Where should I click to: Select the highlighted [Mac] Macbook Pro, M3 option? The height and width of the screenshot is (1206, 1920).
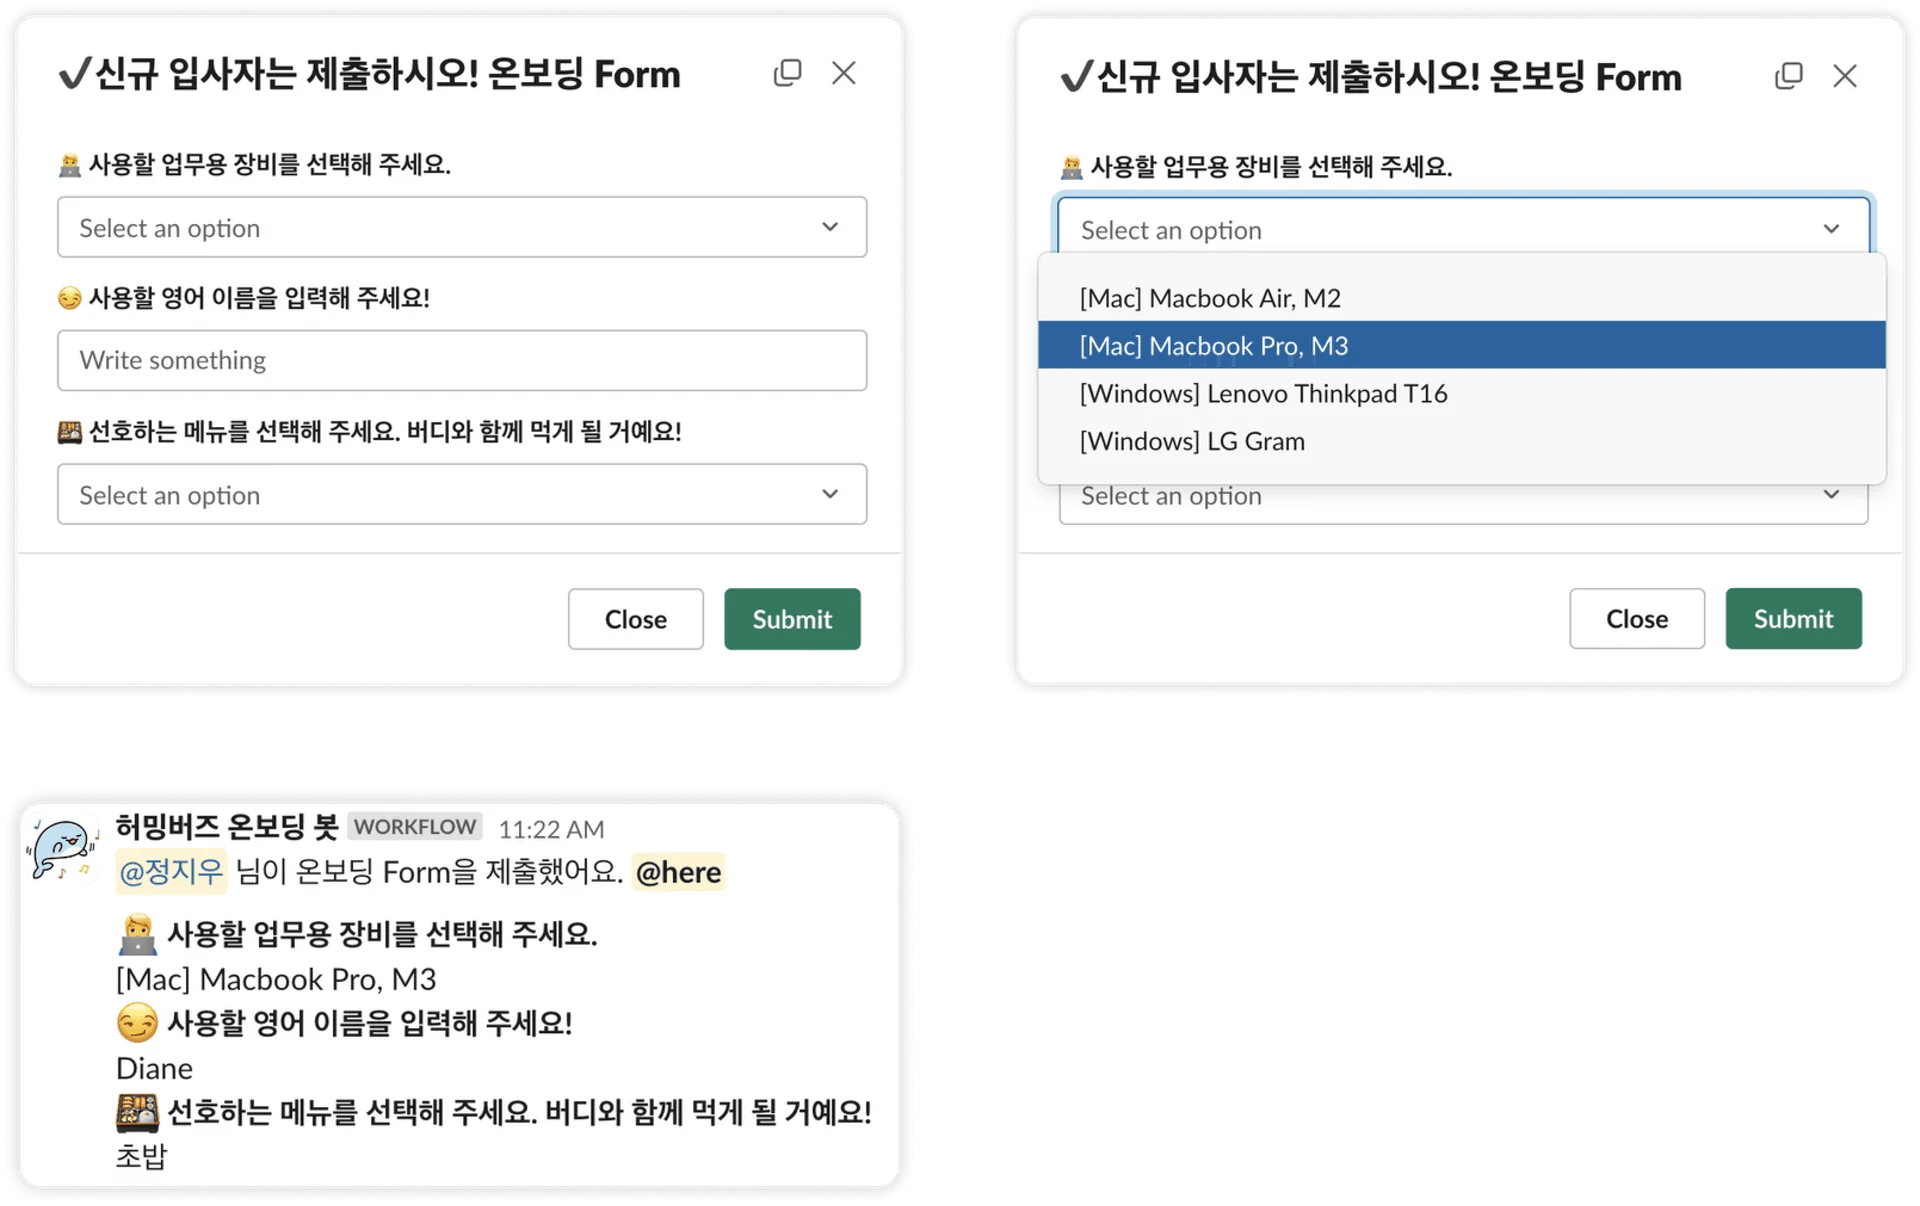pos(1214,346)
